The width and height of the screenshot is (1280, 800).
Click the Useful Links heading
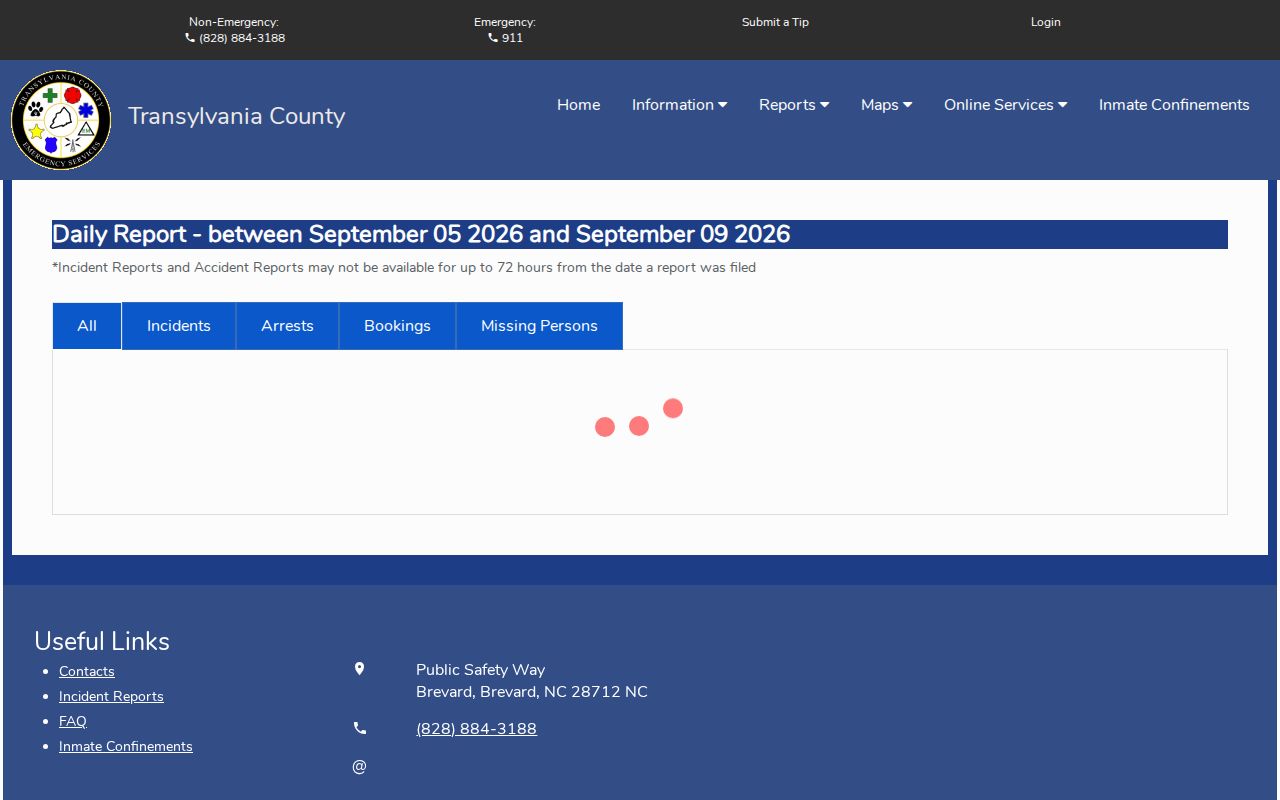[x=102, y=641]
